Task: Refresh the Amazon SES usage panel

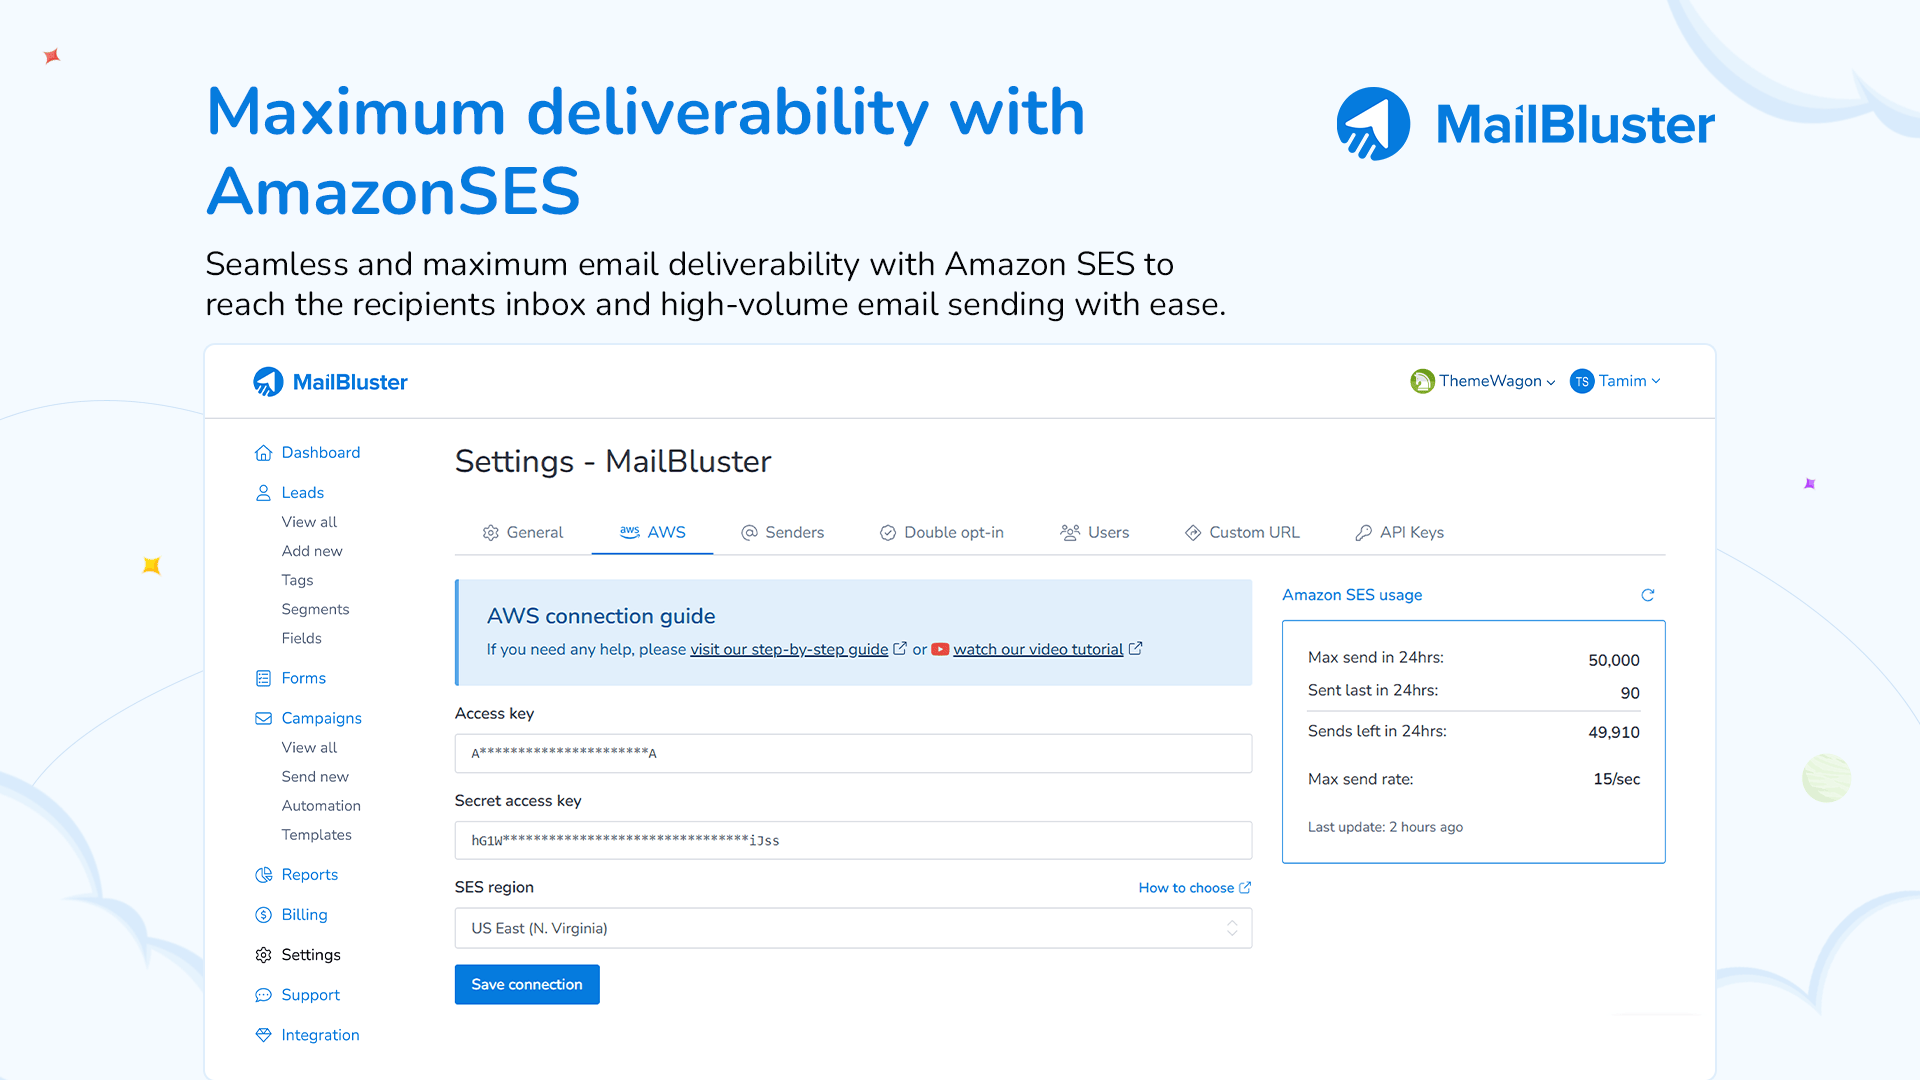Action: (1647, 595)
